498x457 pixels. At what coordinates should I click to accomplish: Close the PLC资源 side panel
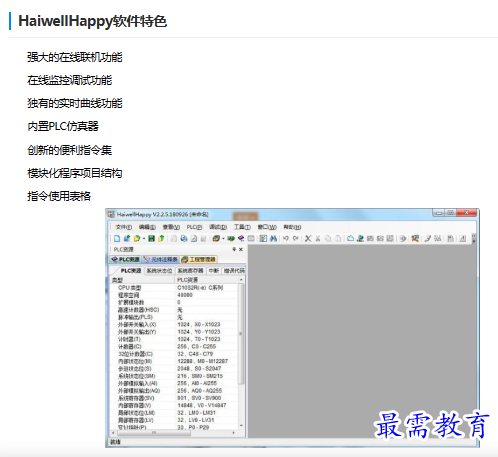(x=241, y=249)
